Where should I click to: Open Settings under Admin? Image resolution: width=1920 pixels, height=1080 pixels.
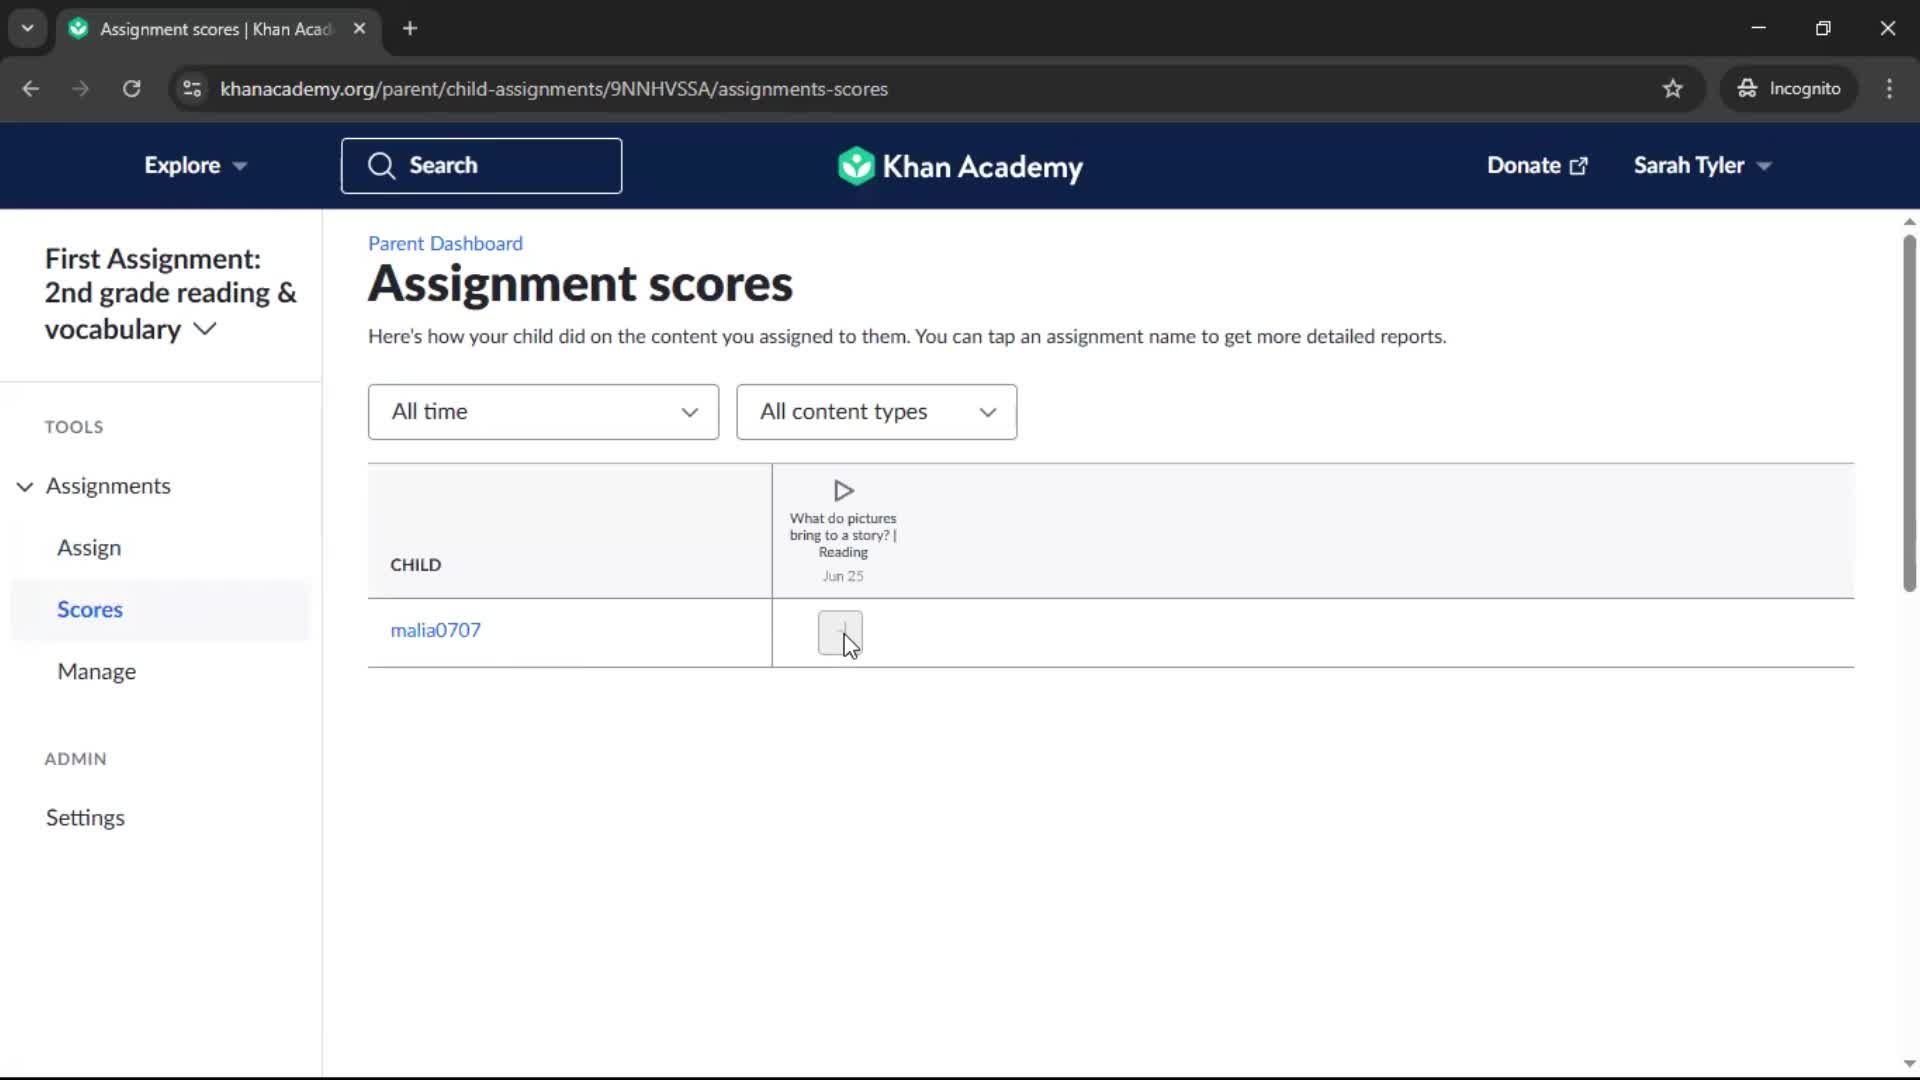(x=85, y=818)
